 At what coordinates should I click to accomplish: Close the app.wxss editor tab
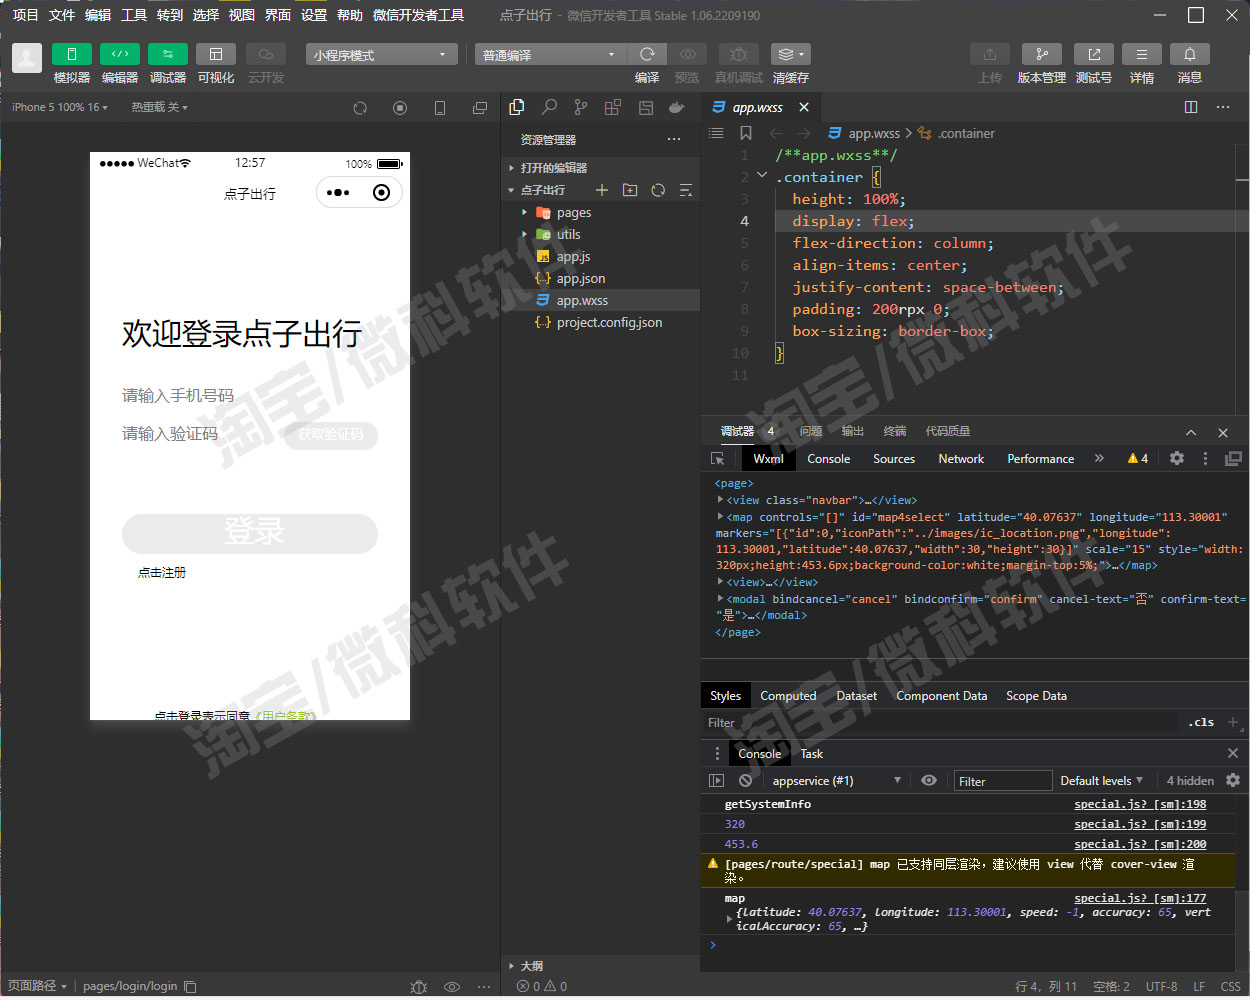coord(804,107)
